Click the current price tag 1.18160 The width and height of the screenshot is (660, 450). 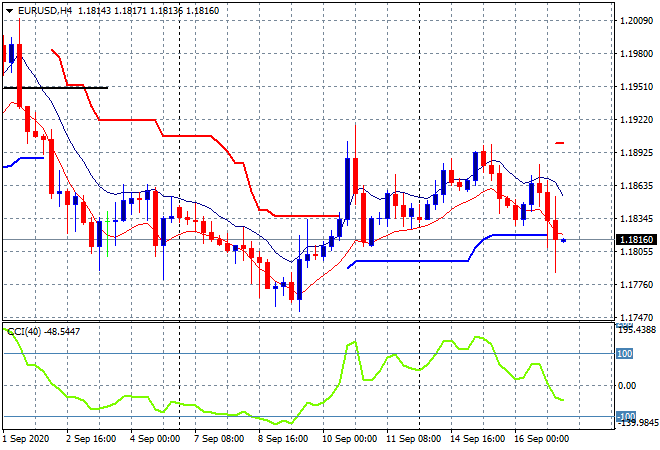(x=638, y=240)
